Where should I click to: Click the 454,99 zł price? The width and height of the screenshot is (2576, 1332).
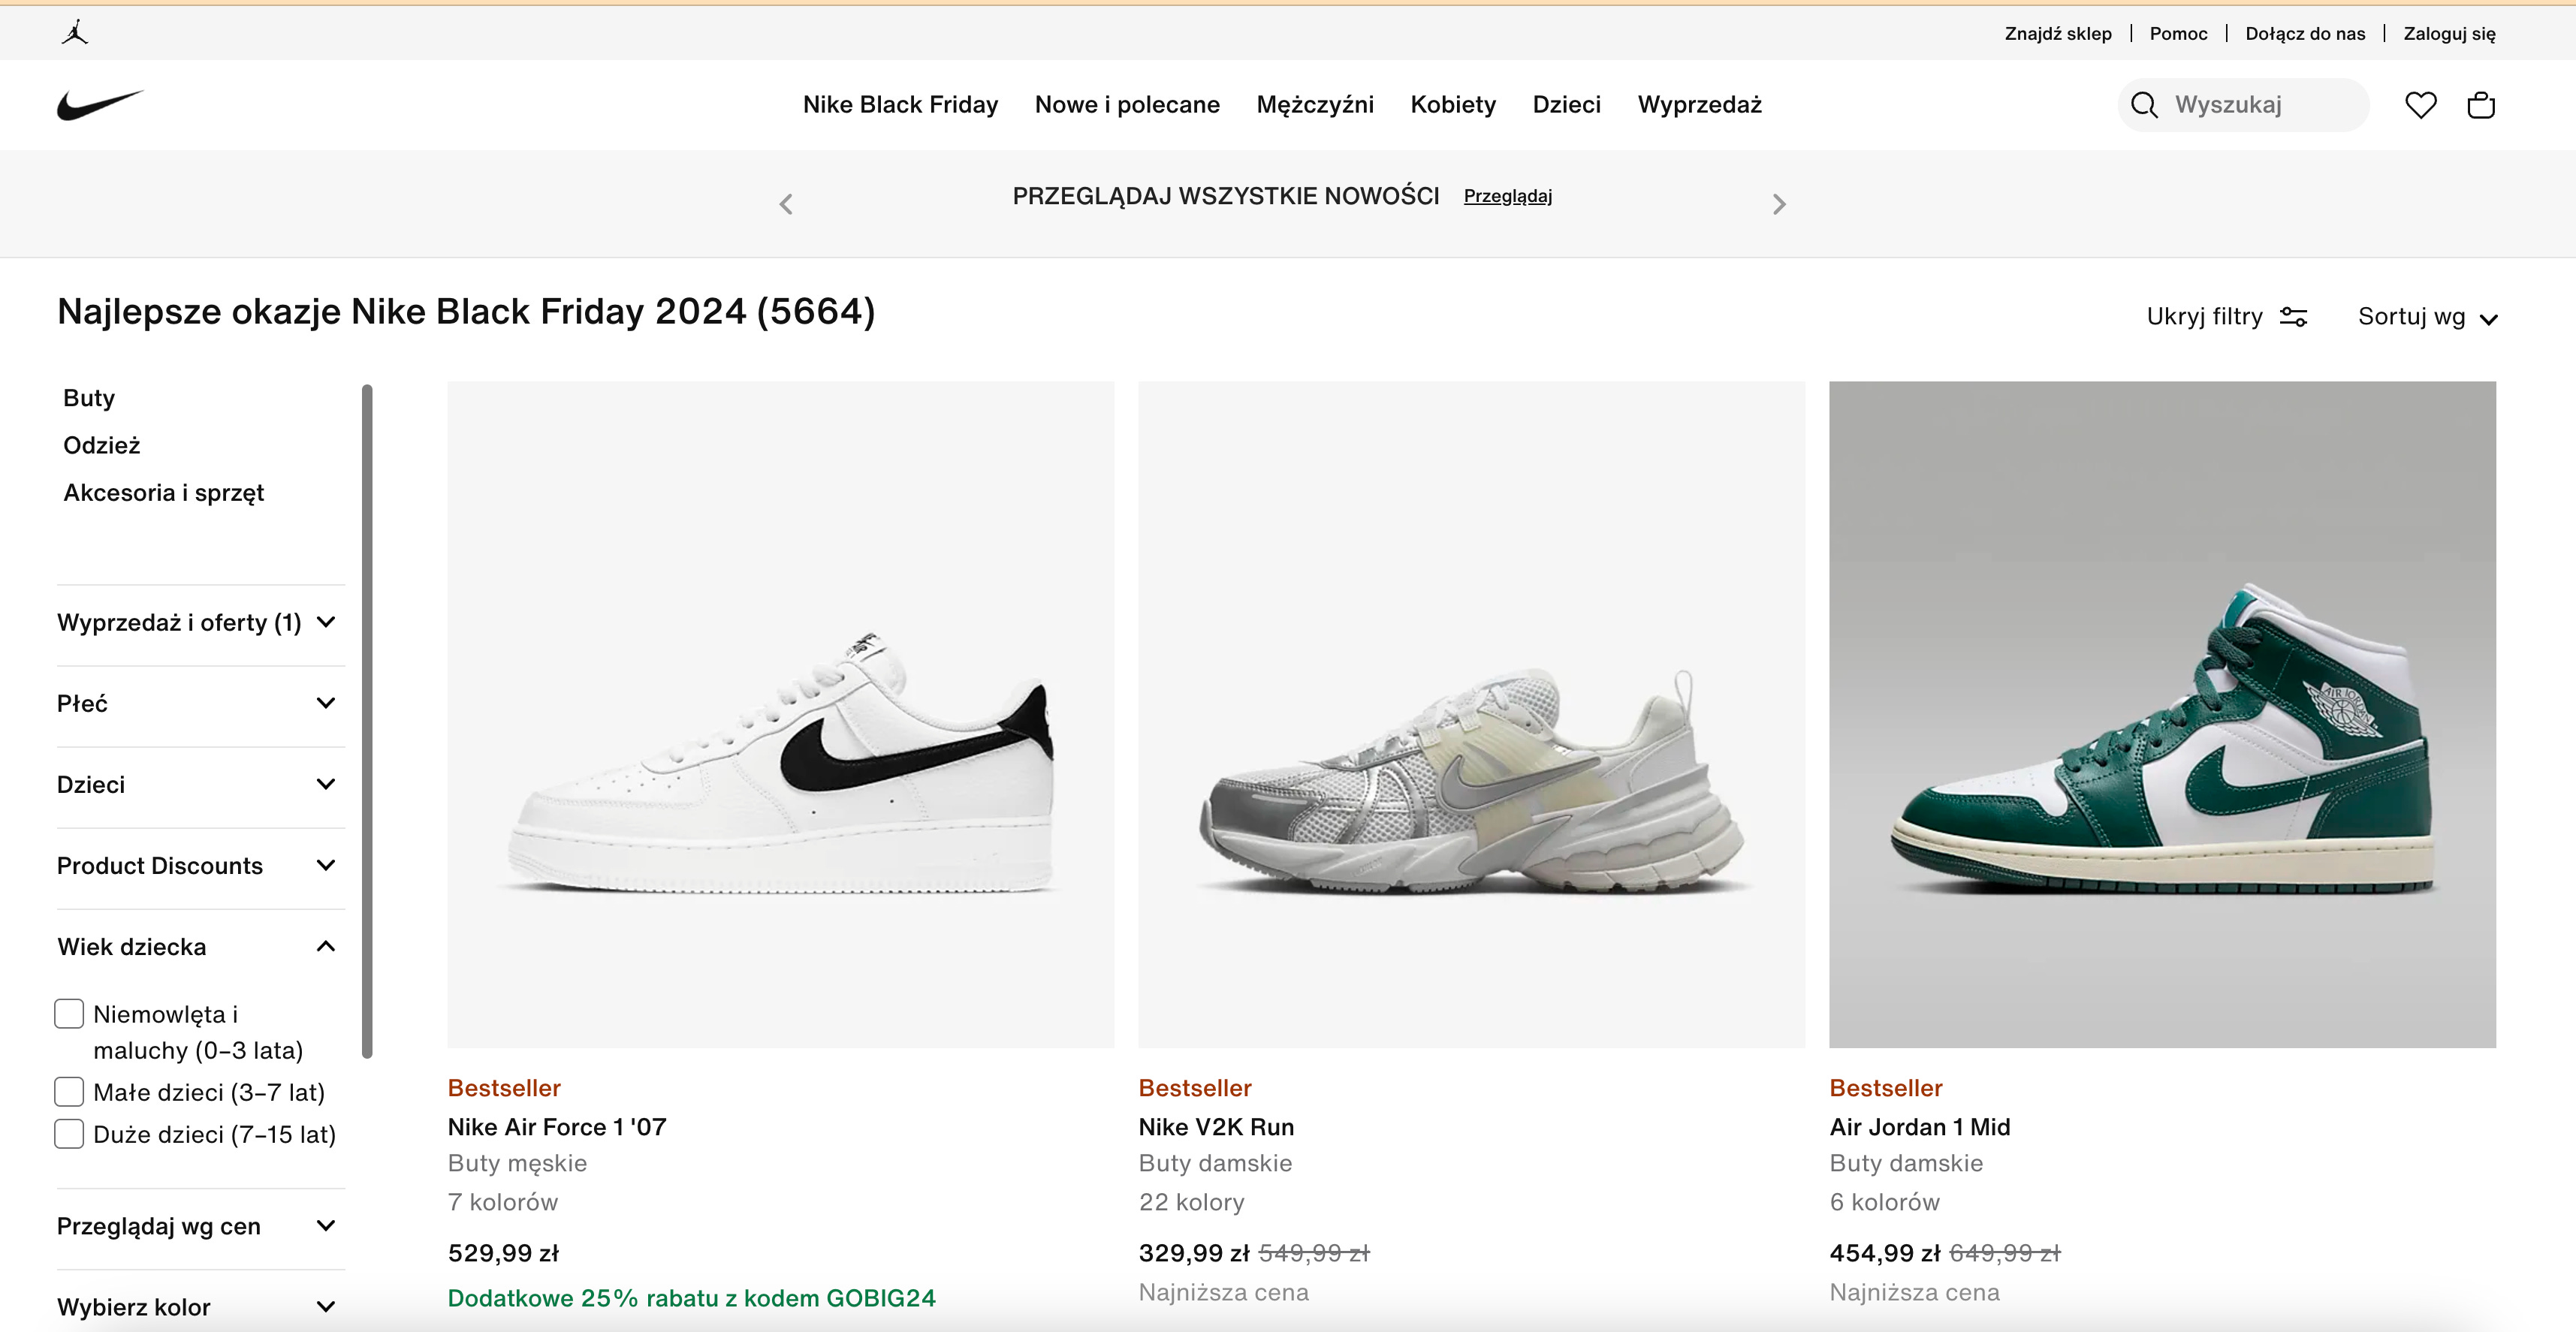[1885, 1253]
